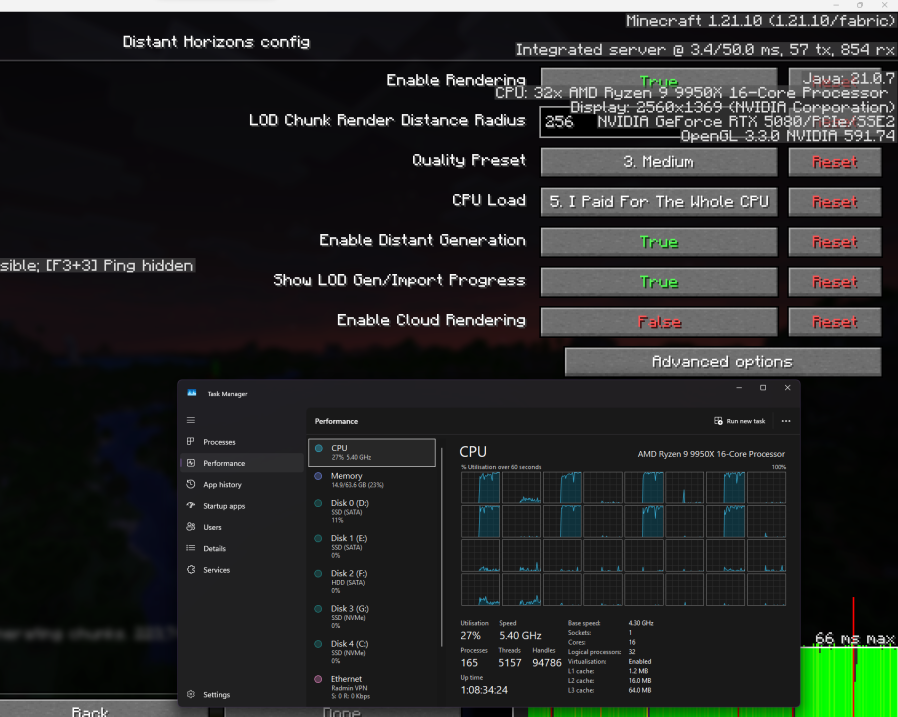Screen dimensions: 898x717
Task: Click Run new task button
Action: (740, 421)
